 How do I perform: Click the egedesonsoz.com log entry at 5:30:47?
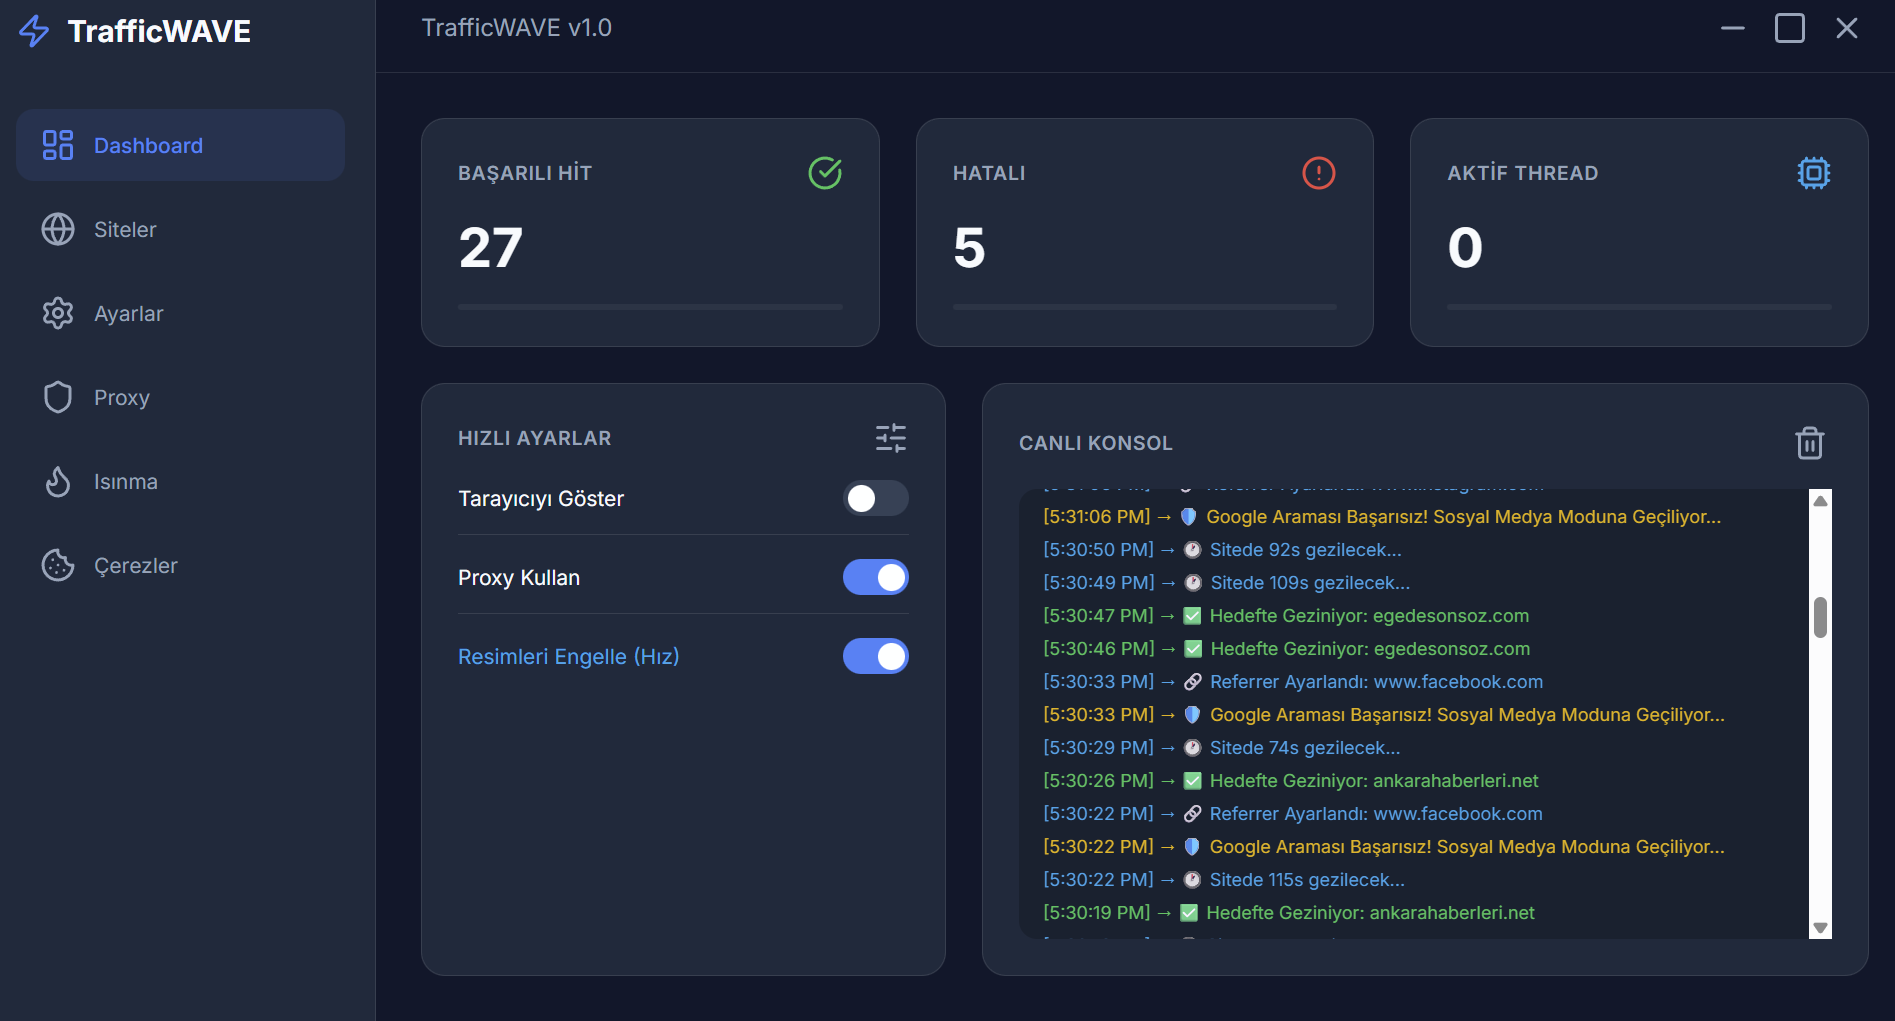(x=1286, y=615)
